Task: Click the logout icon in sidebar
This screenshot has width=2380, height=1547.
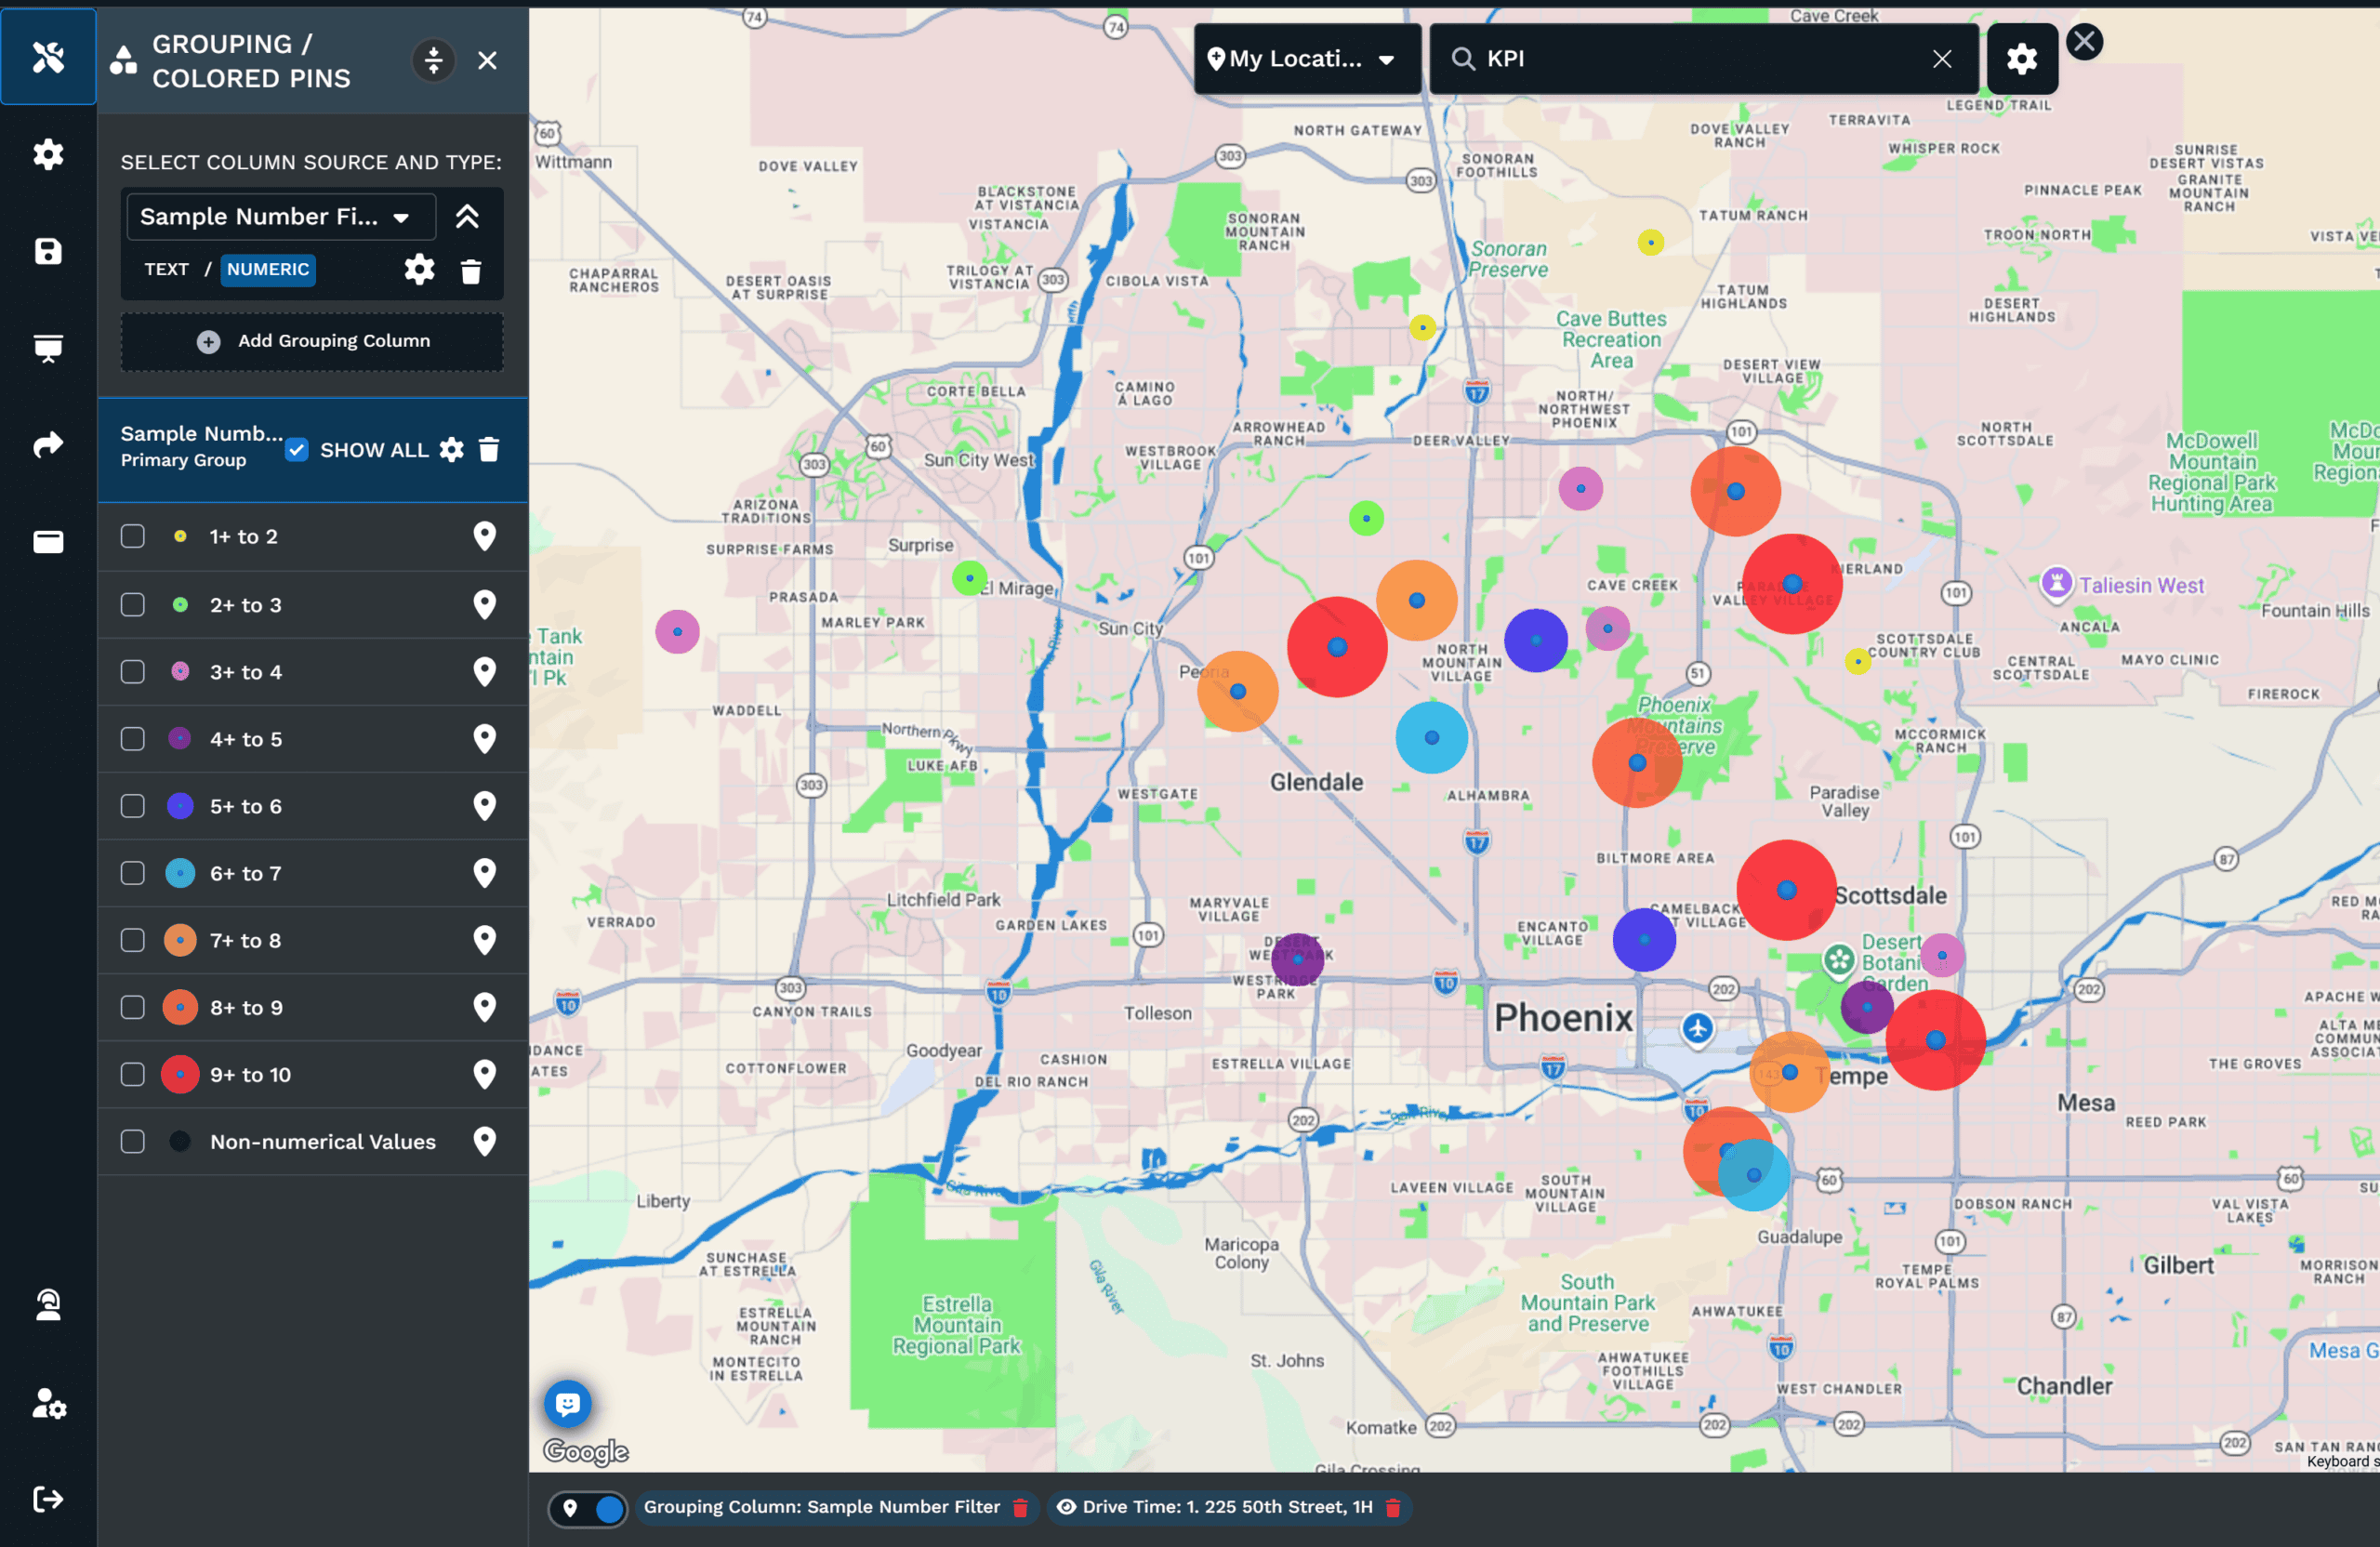Action: (x=48, y=1499)
